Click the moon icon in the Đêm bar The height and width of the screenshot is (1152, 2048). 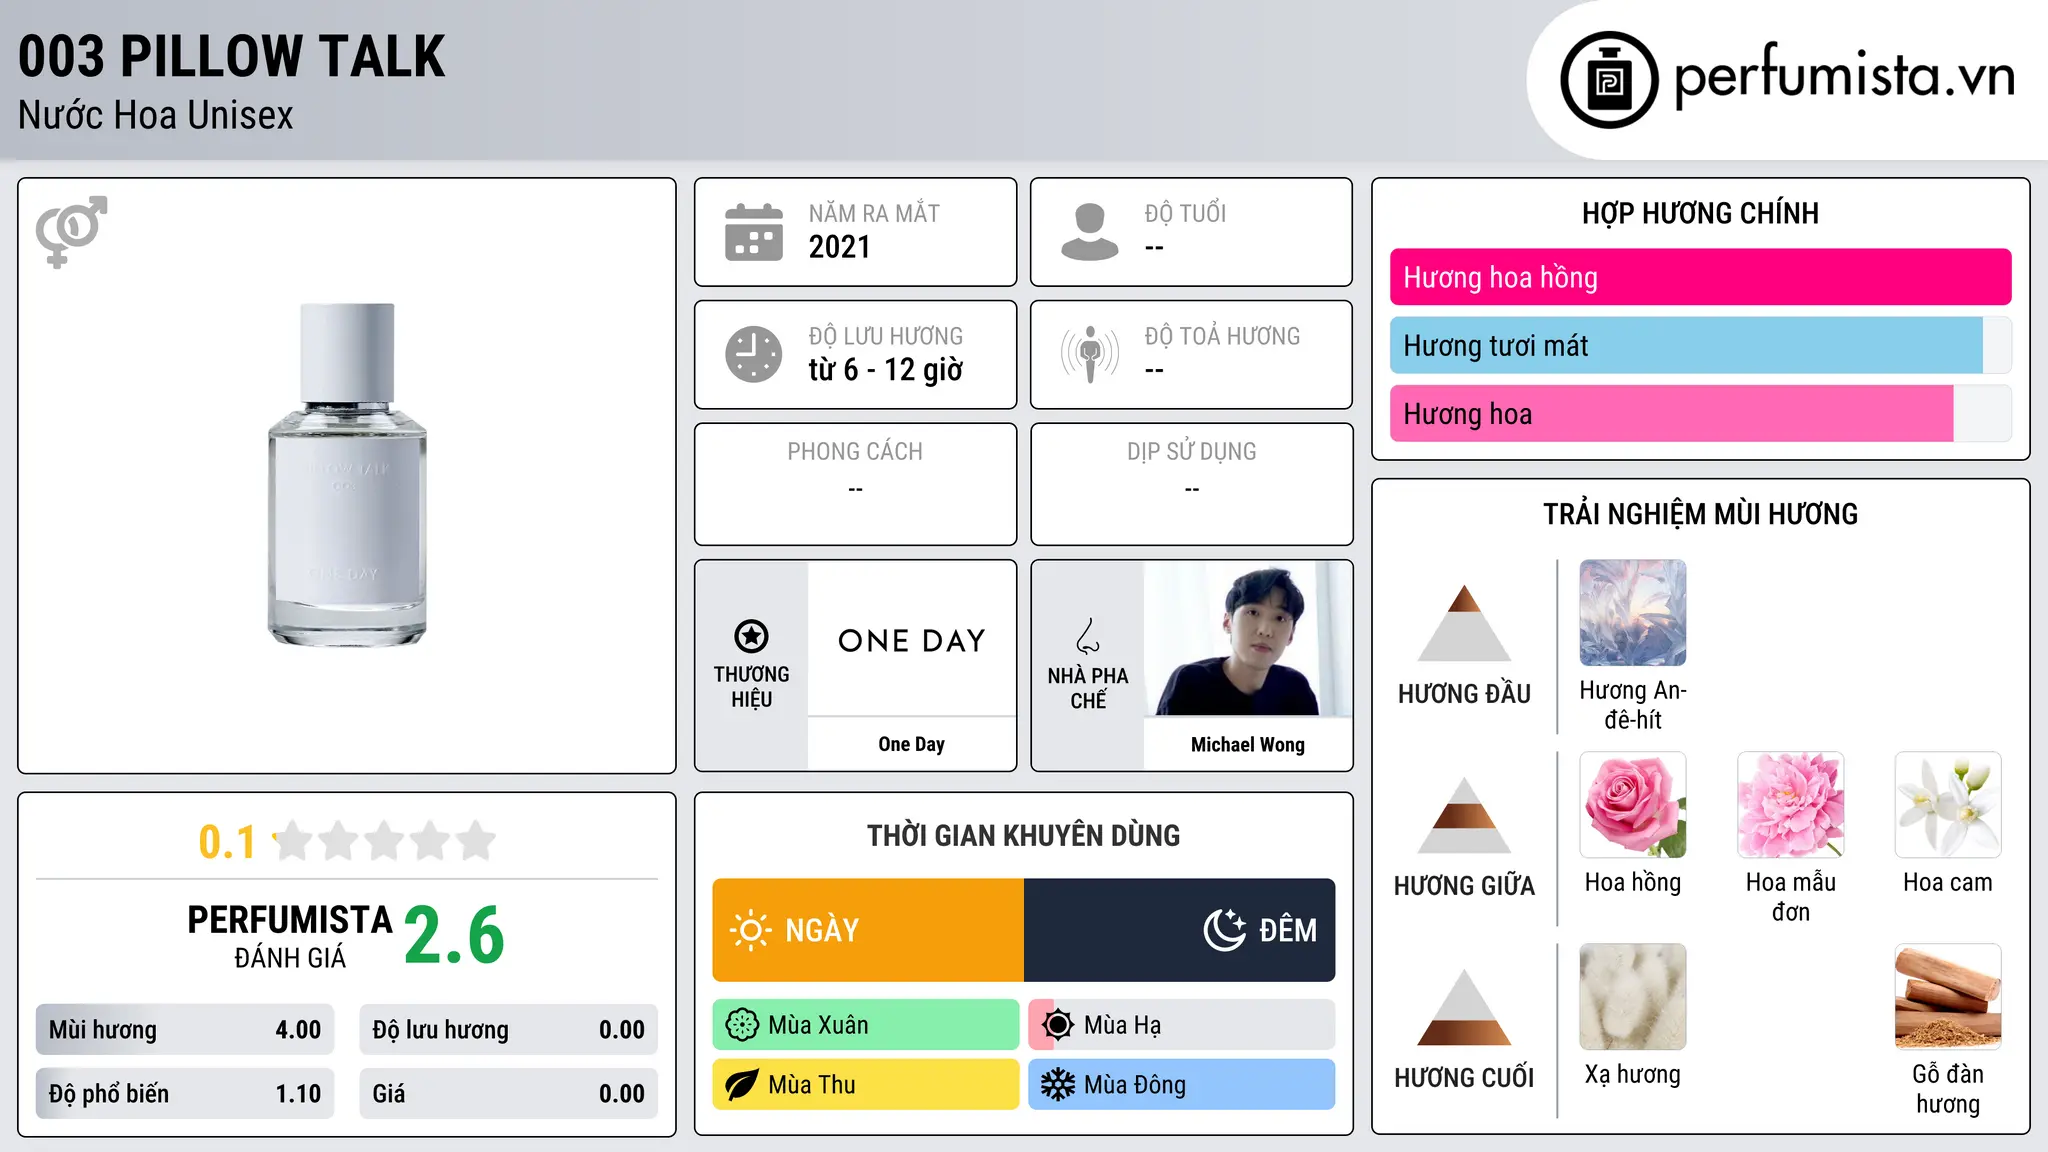(x=1225, y=930)
